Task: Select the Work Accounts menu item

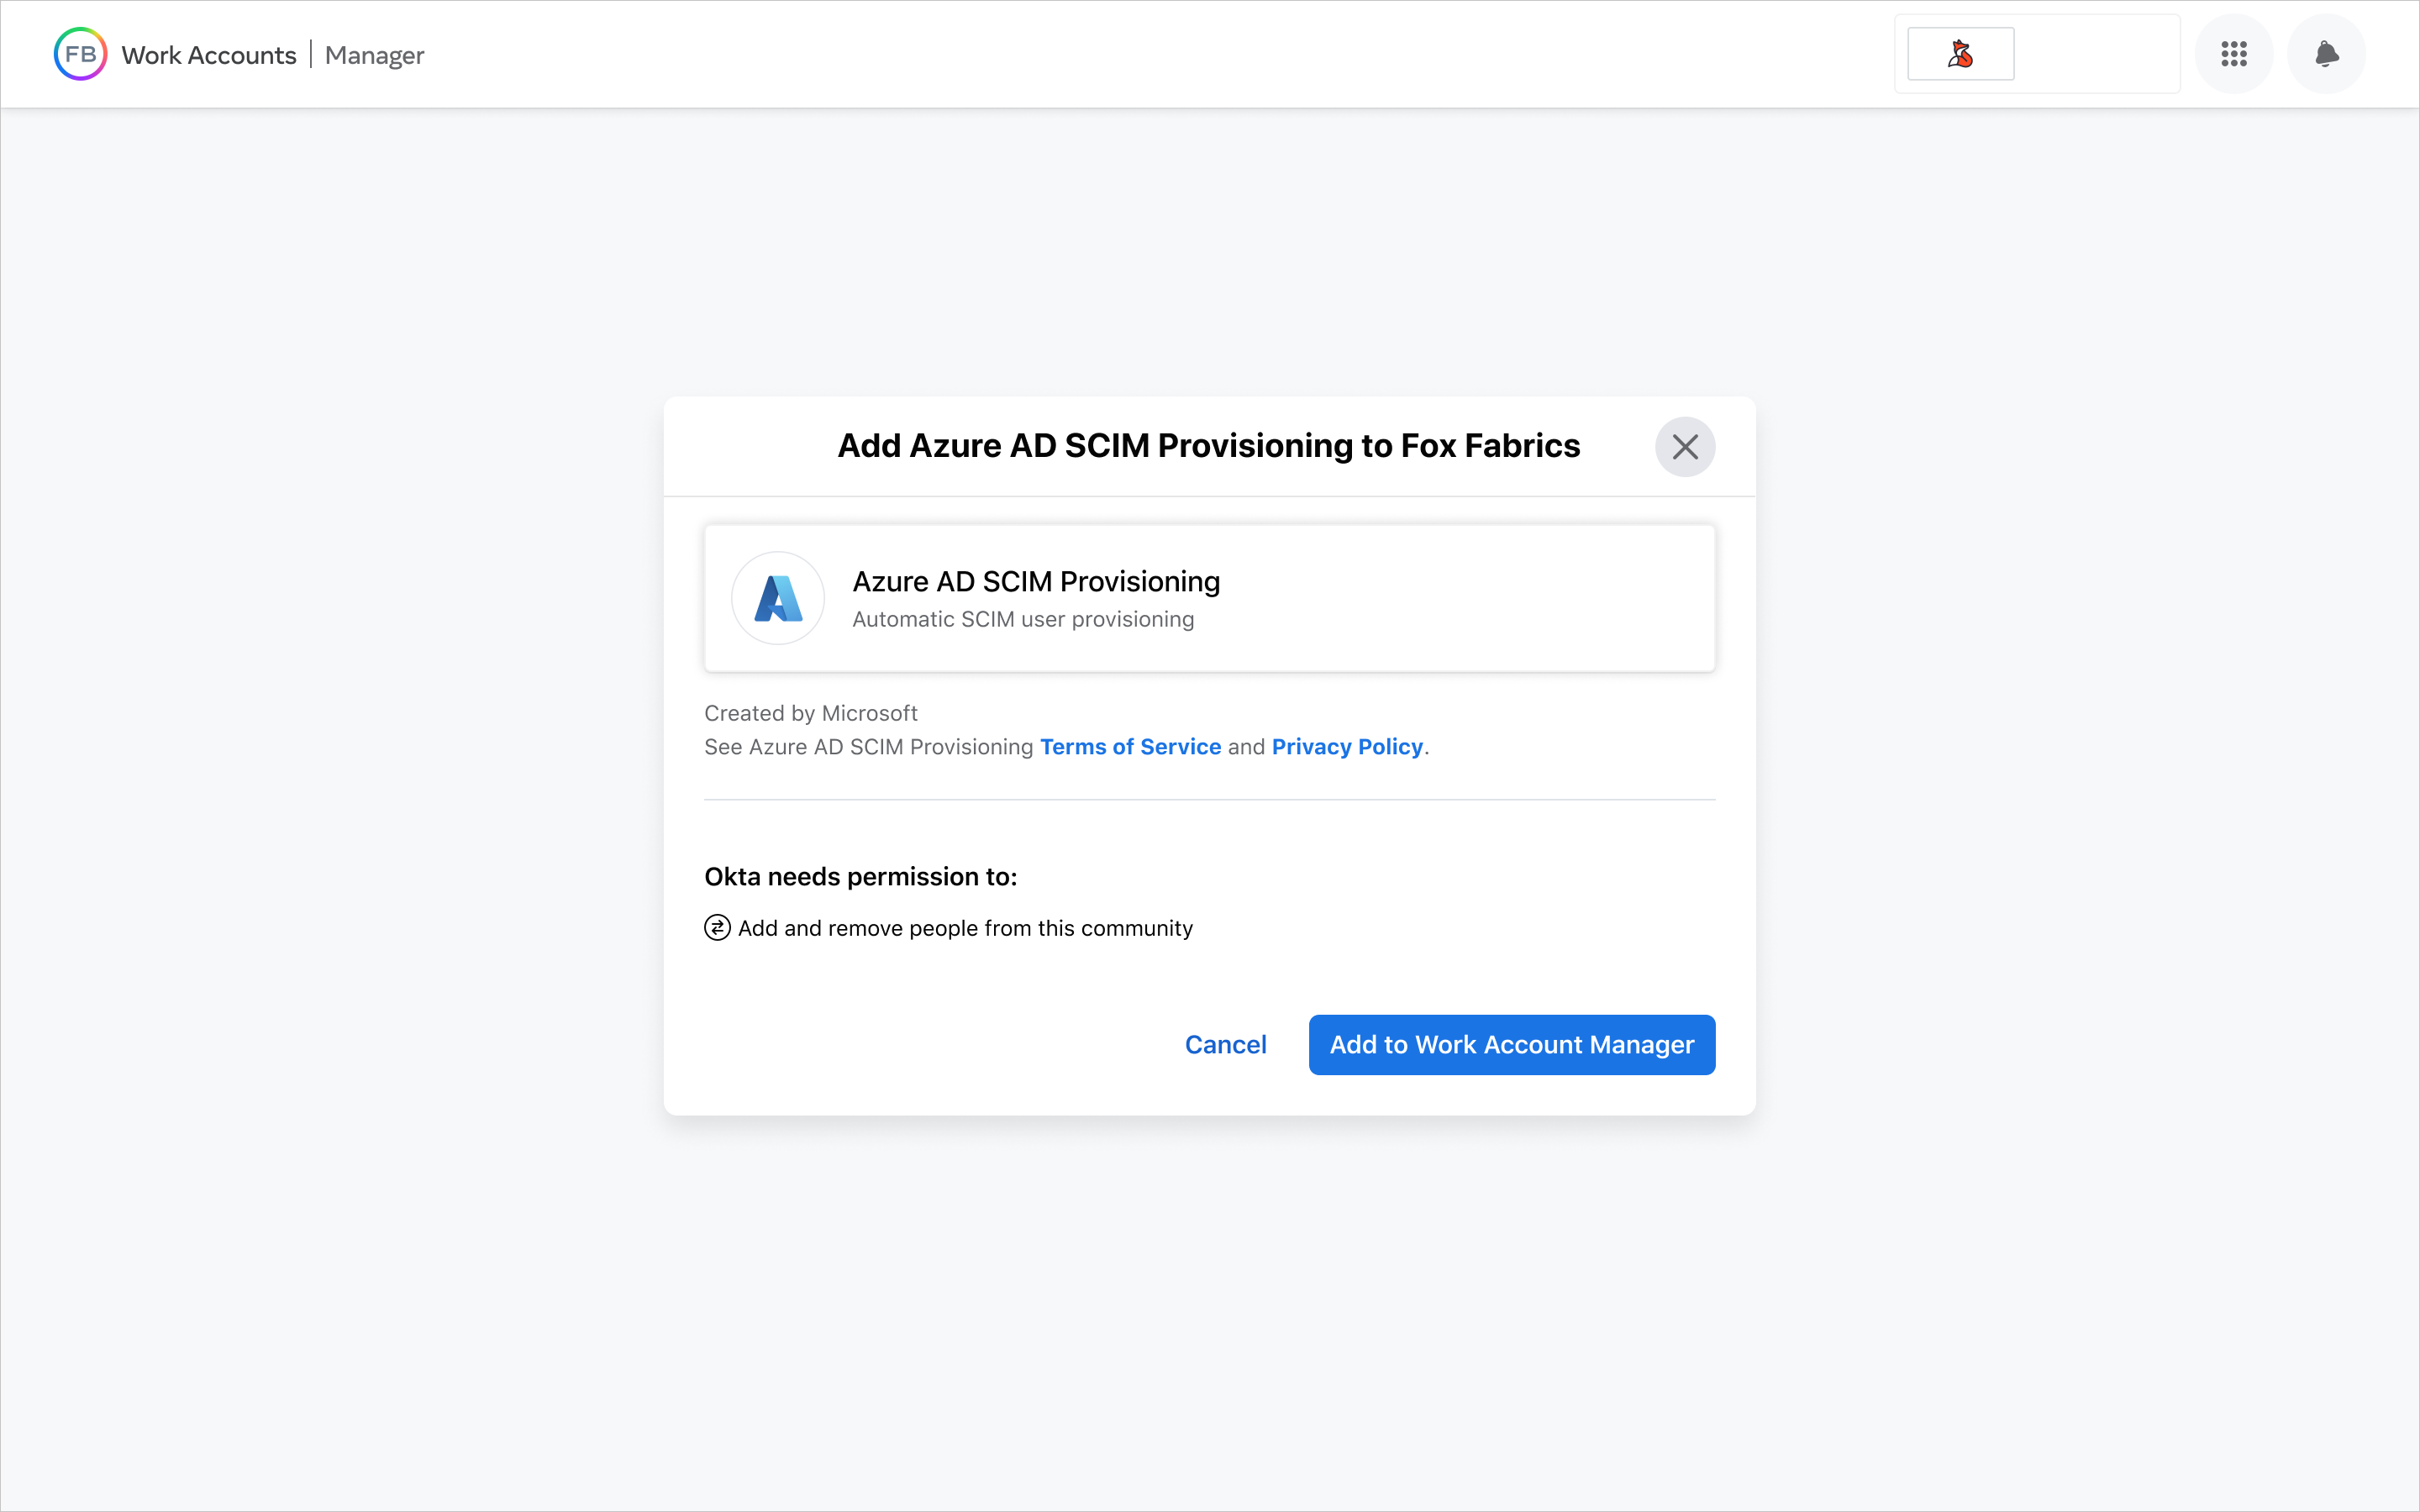Action: 211,54
